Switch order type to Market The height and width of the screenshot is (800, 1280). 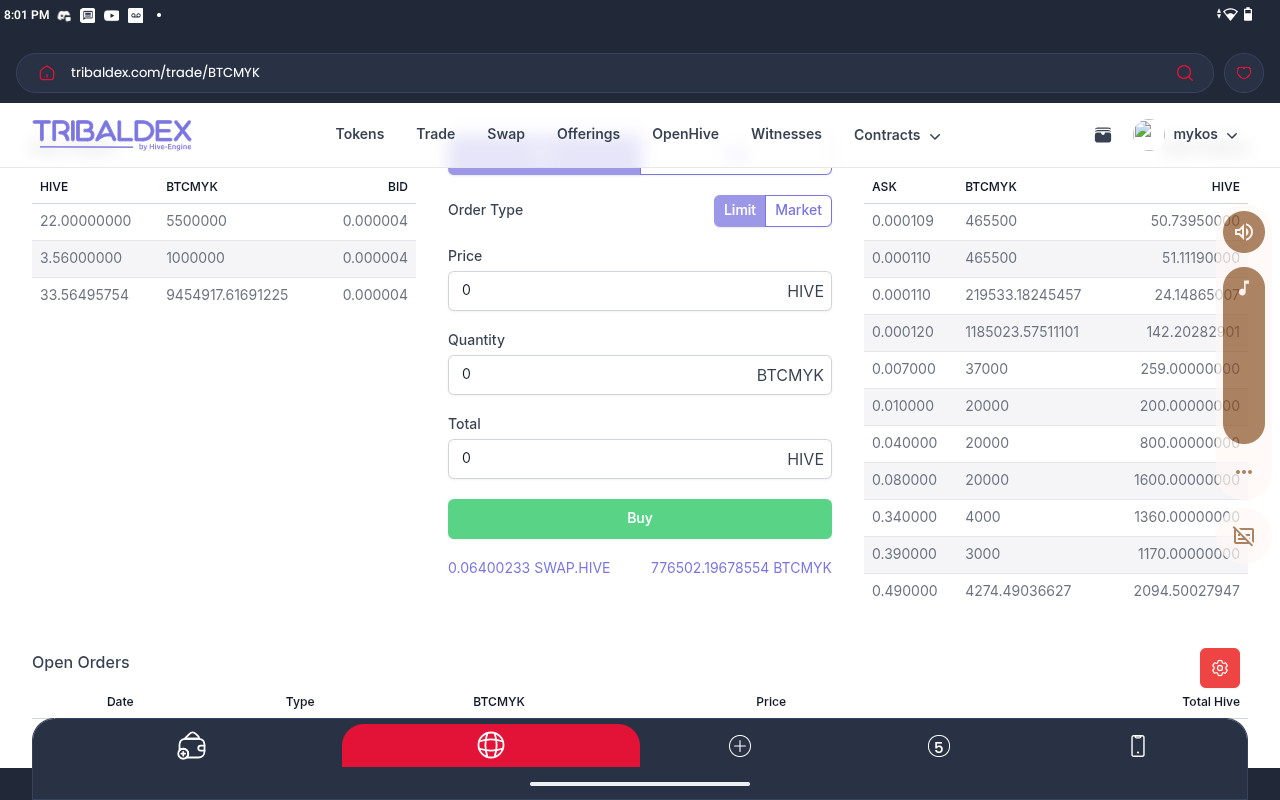798,210
